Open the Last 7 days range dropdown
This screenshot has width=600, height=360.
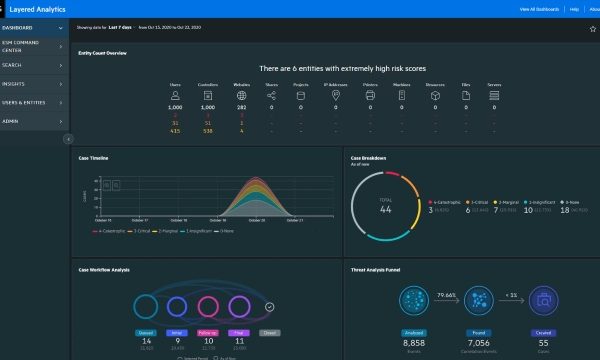tap(122, 28)
